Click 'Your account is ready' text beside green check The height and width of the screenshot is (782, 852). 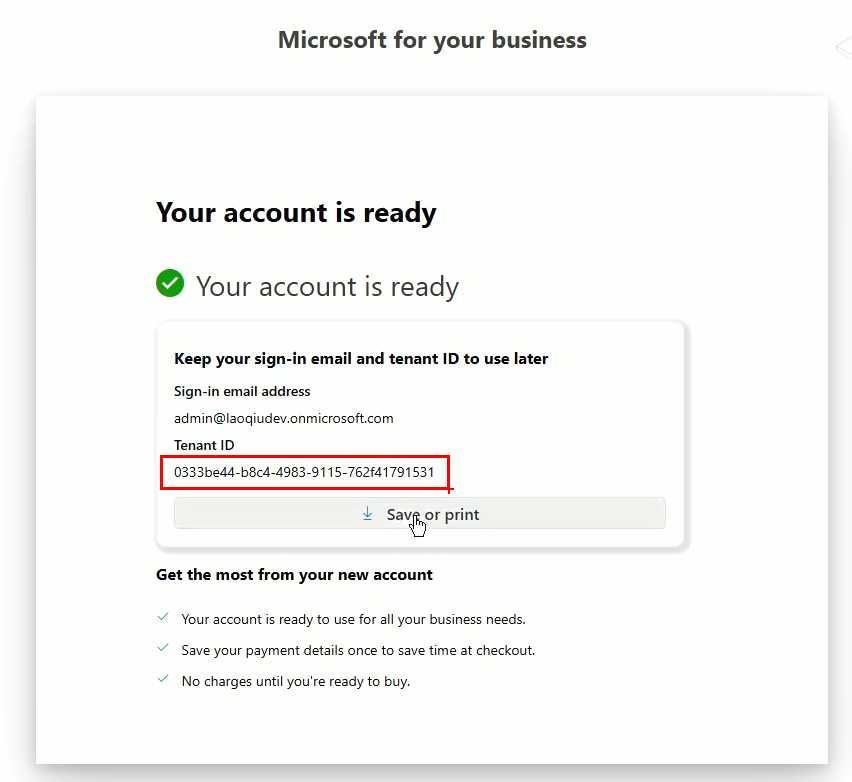point(327,287)
